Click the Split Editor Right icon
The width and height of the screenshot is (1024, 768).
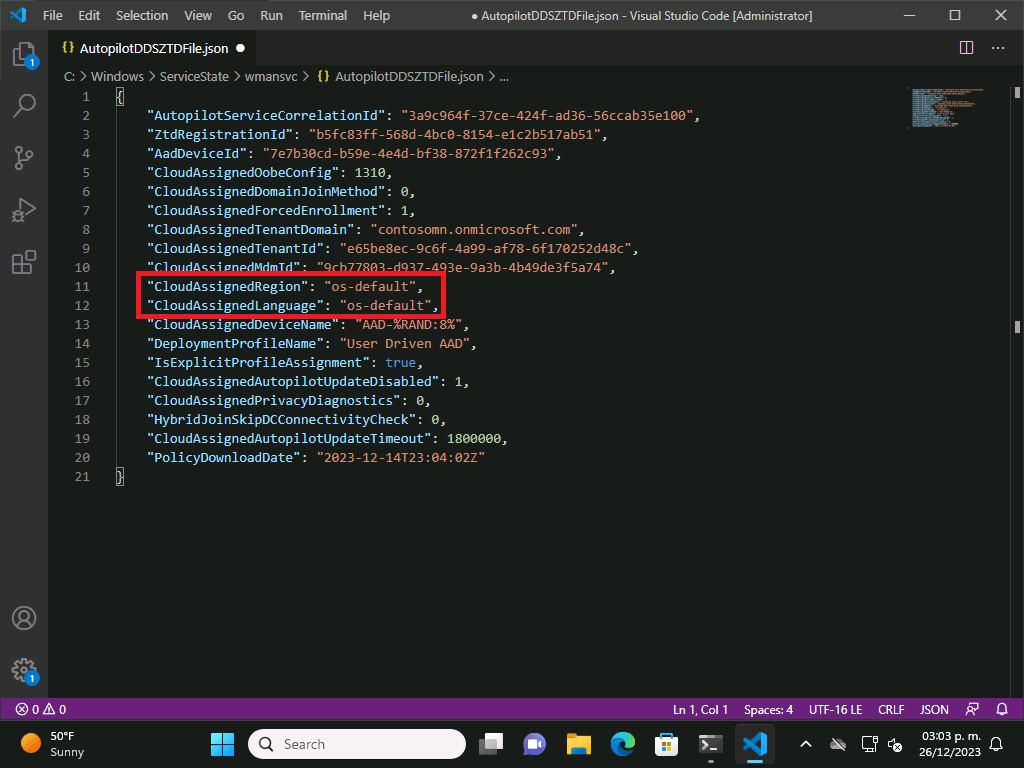pyautogui.click(x=966, y=47)
